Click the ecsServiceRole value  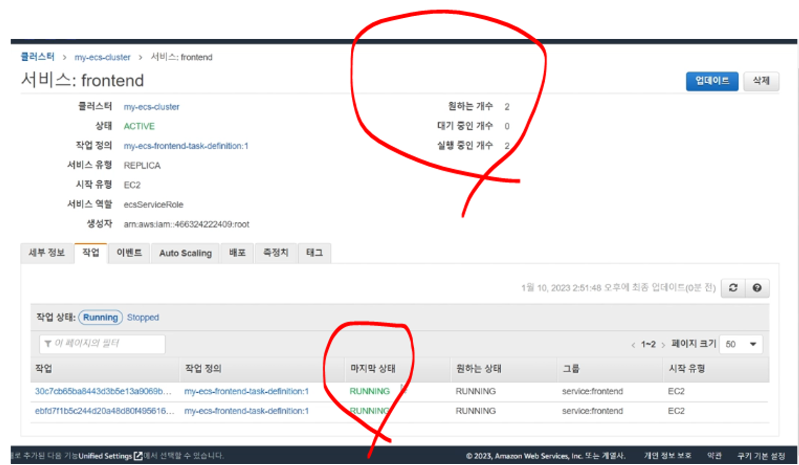pos(153,205)
